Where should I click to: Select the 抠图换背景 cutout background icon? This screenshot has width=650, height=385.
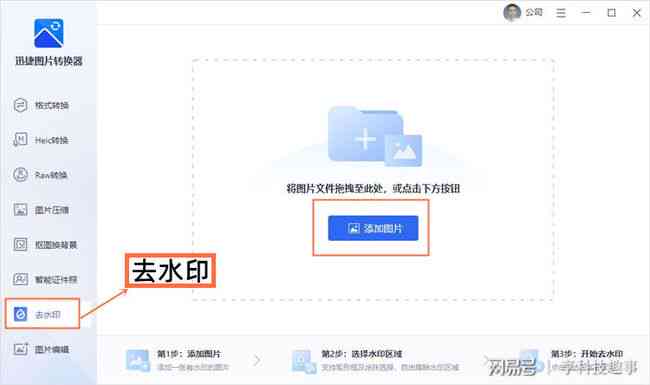20,245
